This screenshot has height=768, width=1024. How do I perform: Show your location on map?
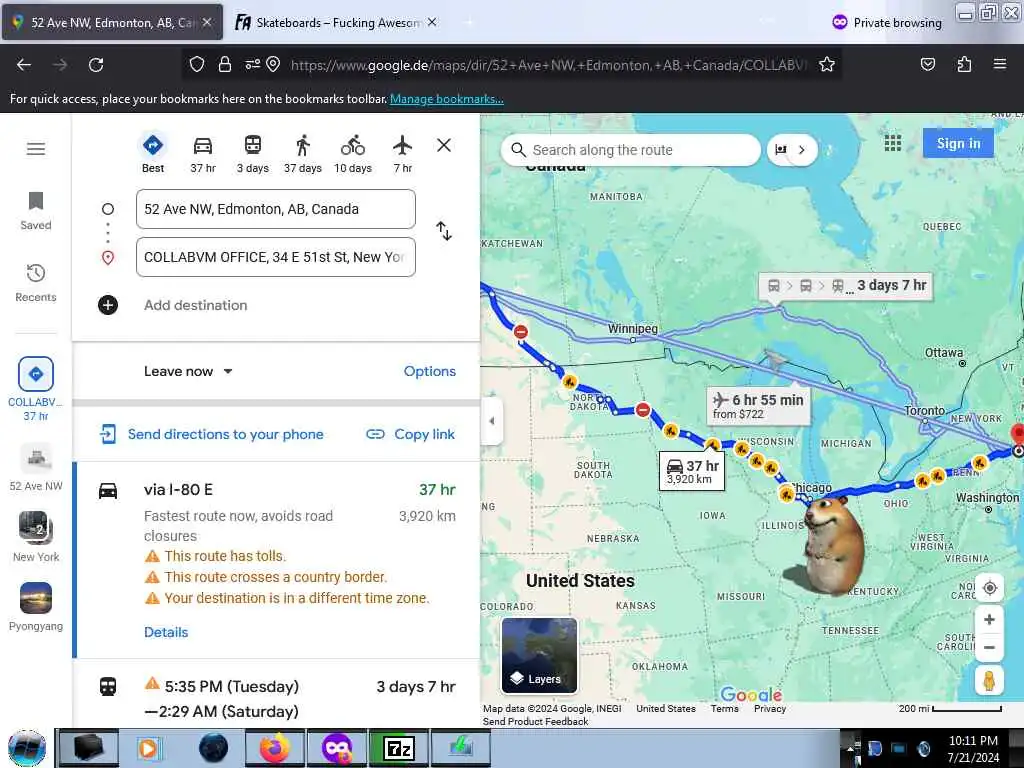click(989, 588)
